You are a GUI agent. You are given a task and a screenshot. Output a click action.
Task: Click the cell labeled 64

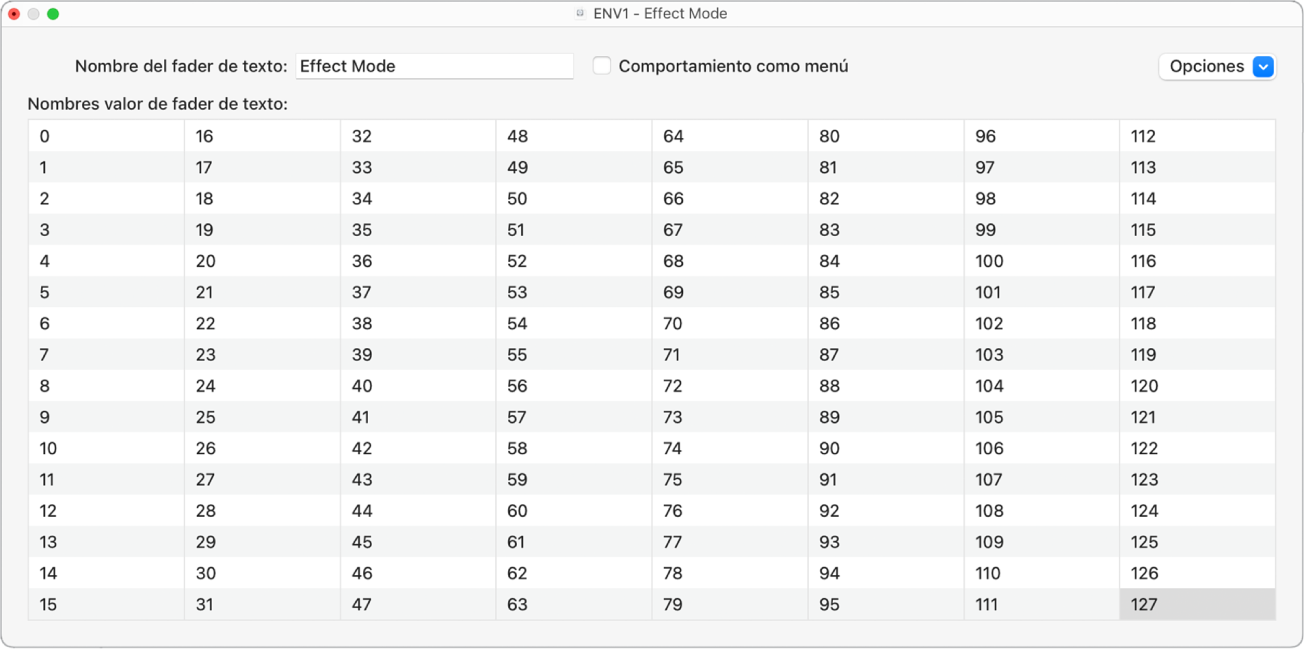(x=729, y=136)
